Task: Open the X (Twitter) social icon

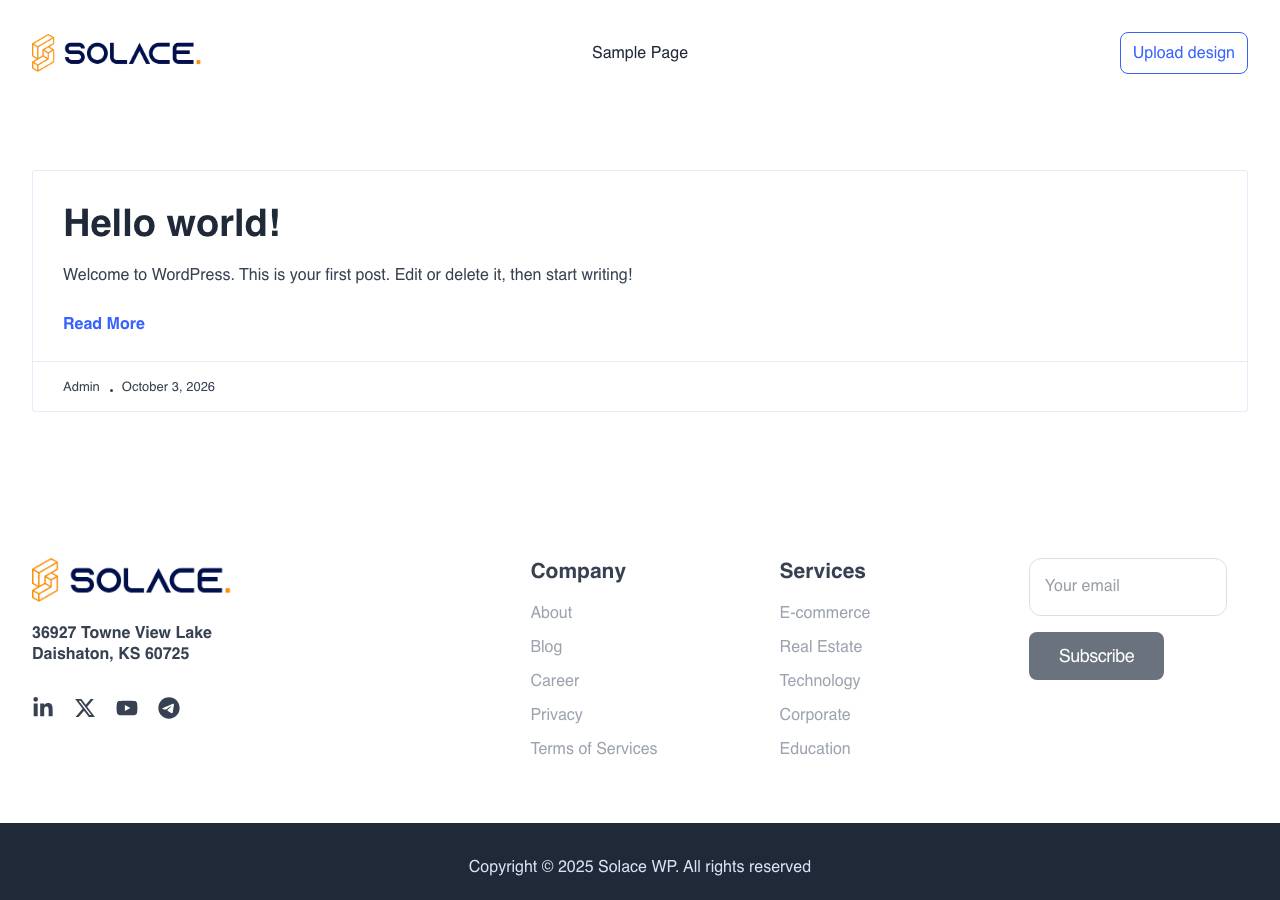Action: [85, 708]
